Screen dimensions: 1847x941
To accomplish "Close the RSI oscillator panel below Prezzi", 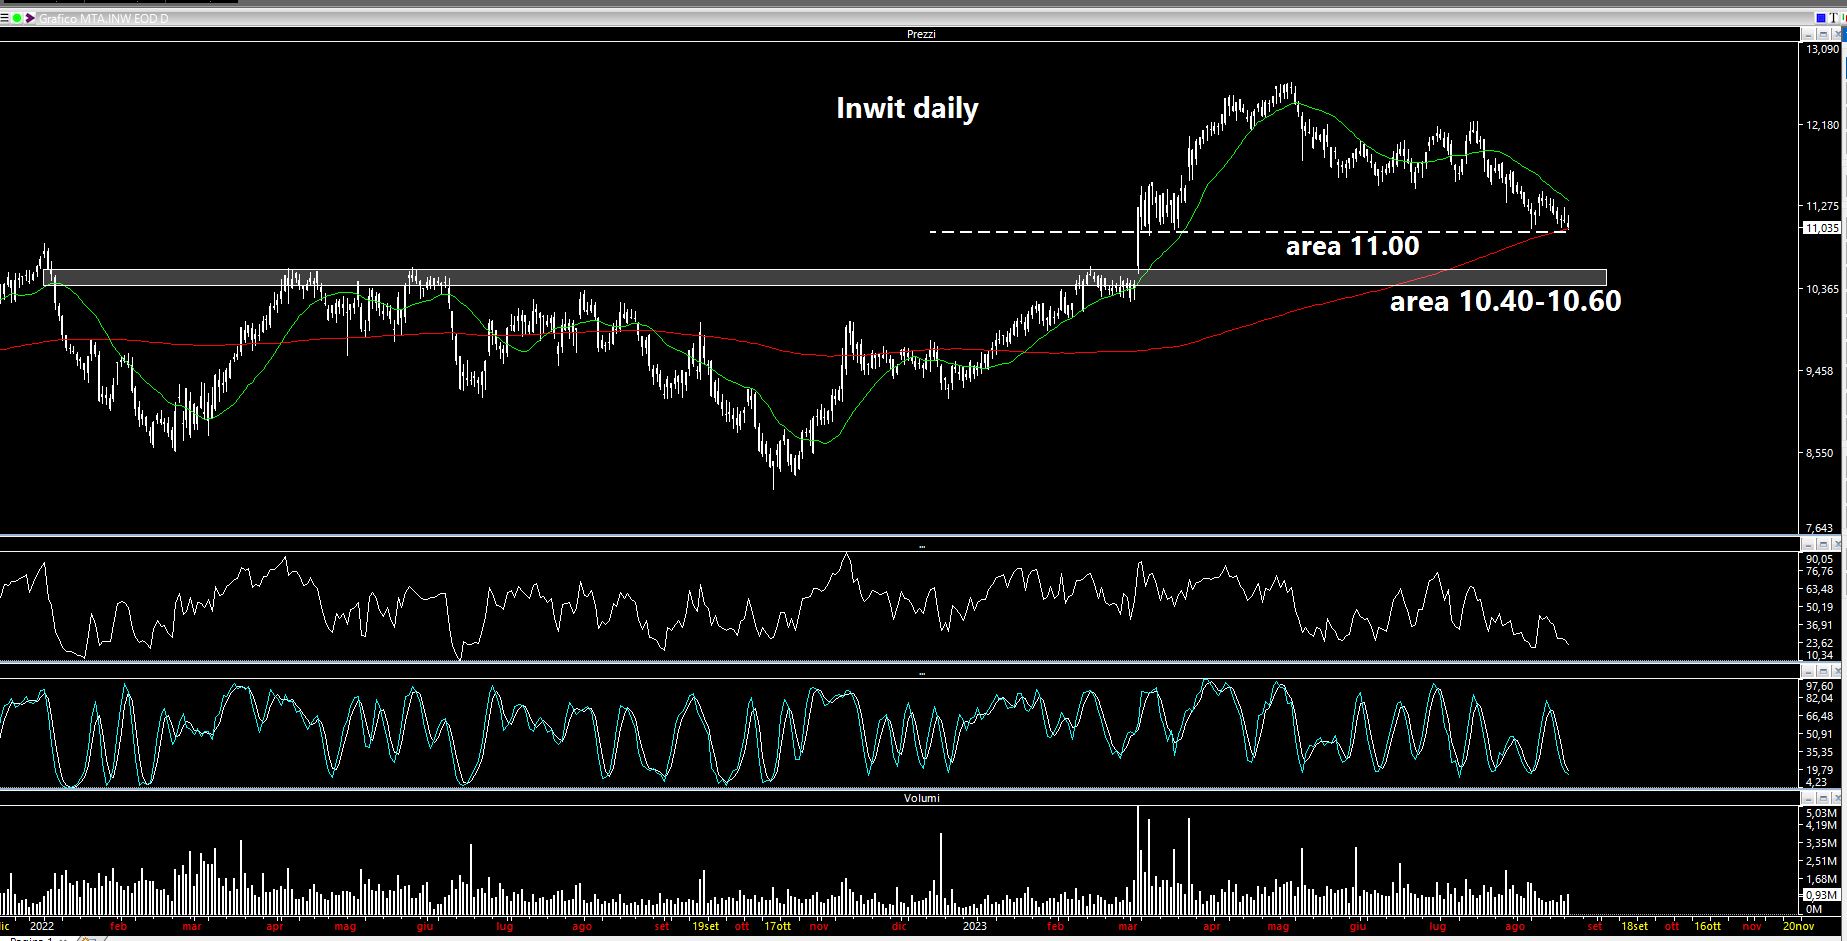I will tap(1837, 544).
